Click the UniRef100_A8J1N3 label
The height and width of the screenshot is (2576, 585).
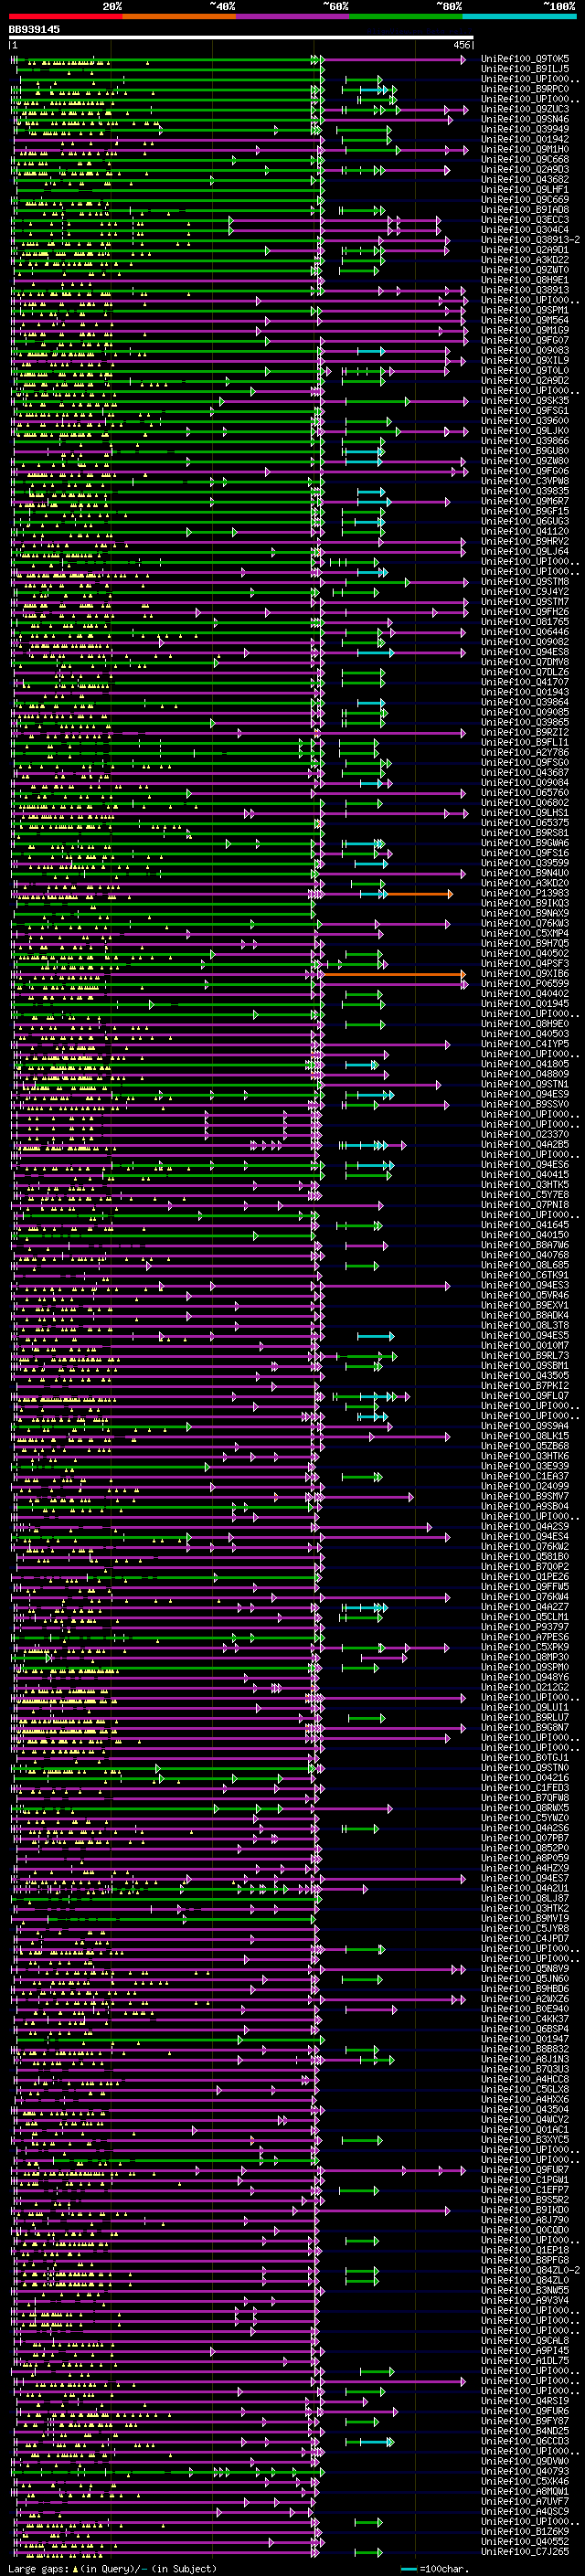pos(525,2059)
